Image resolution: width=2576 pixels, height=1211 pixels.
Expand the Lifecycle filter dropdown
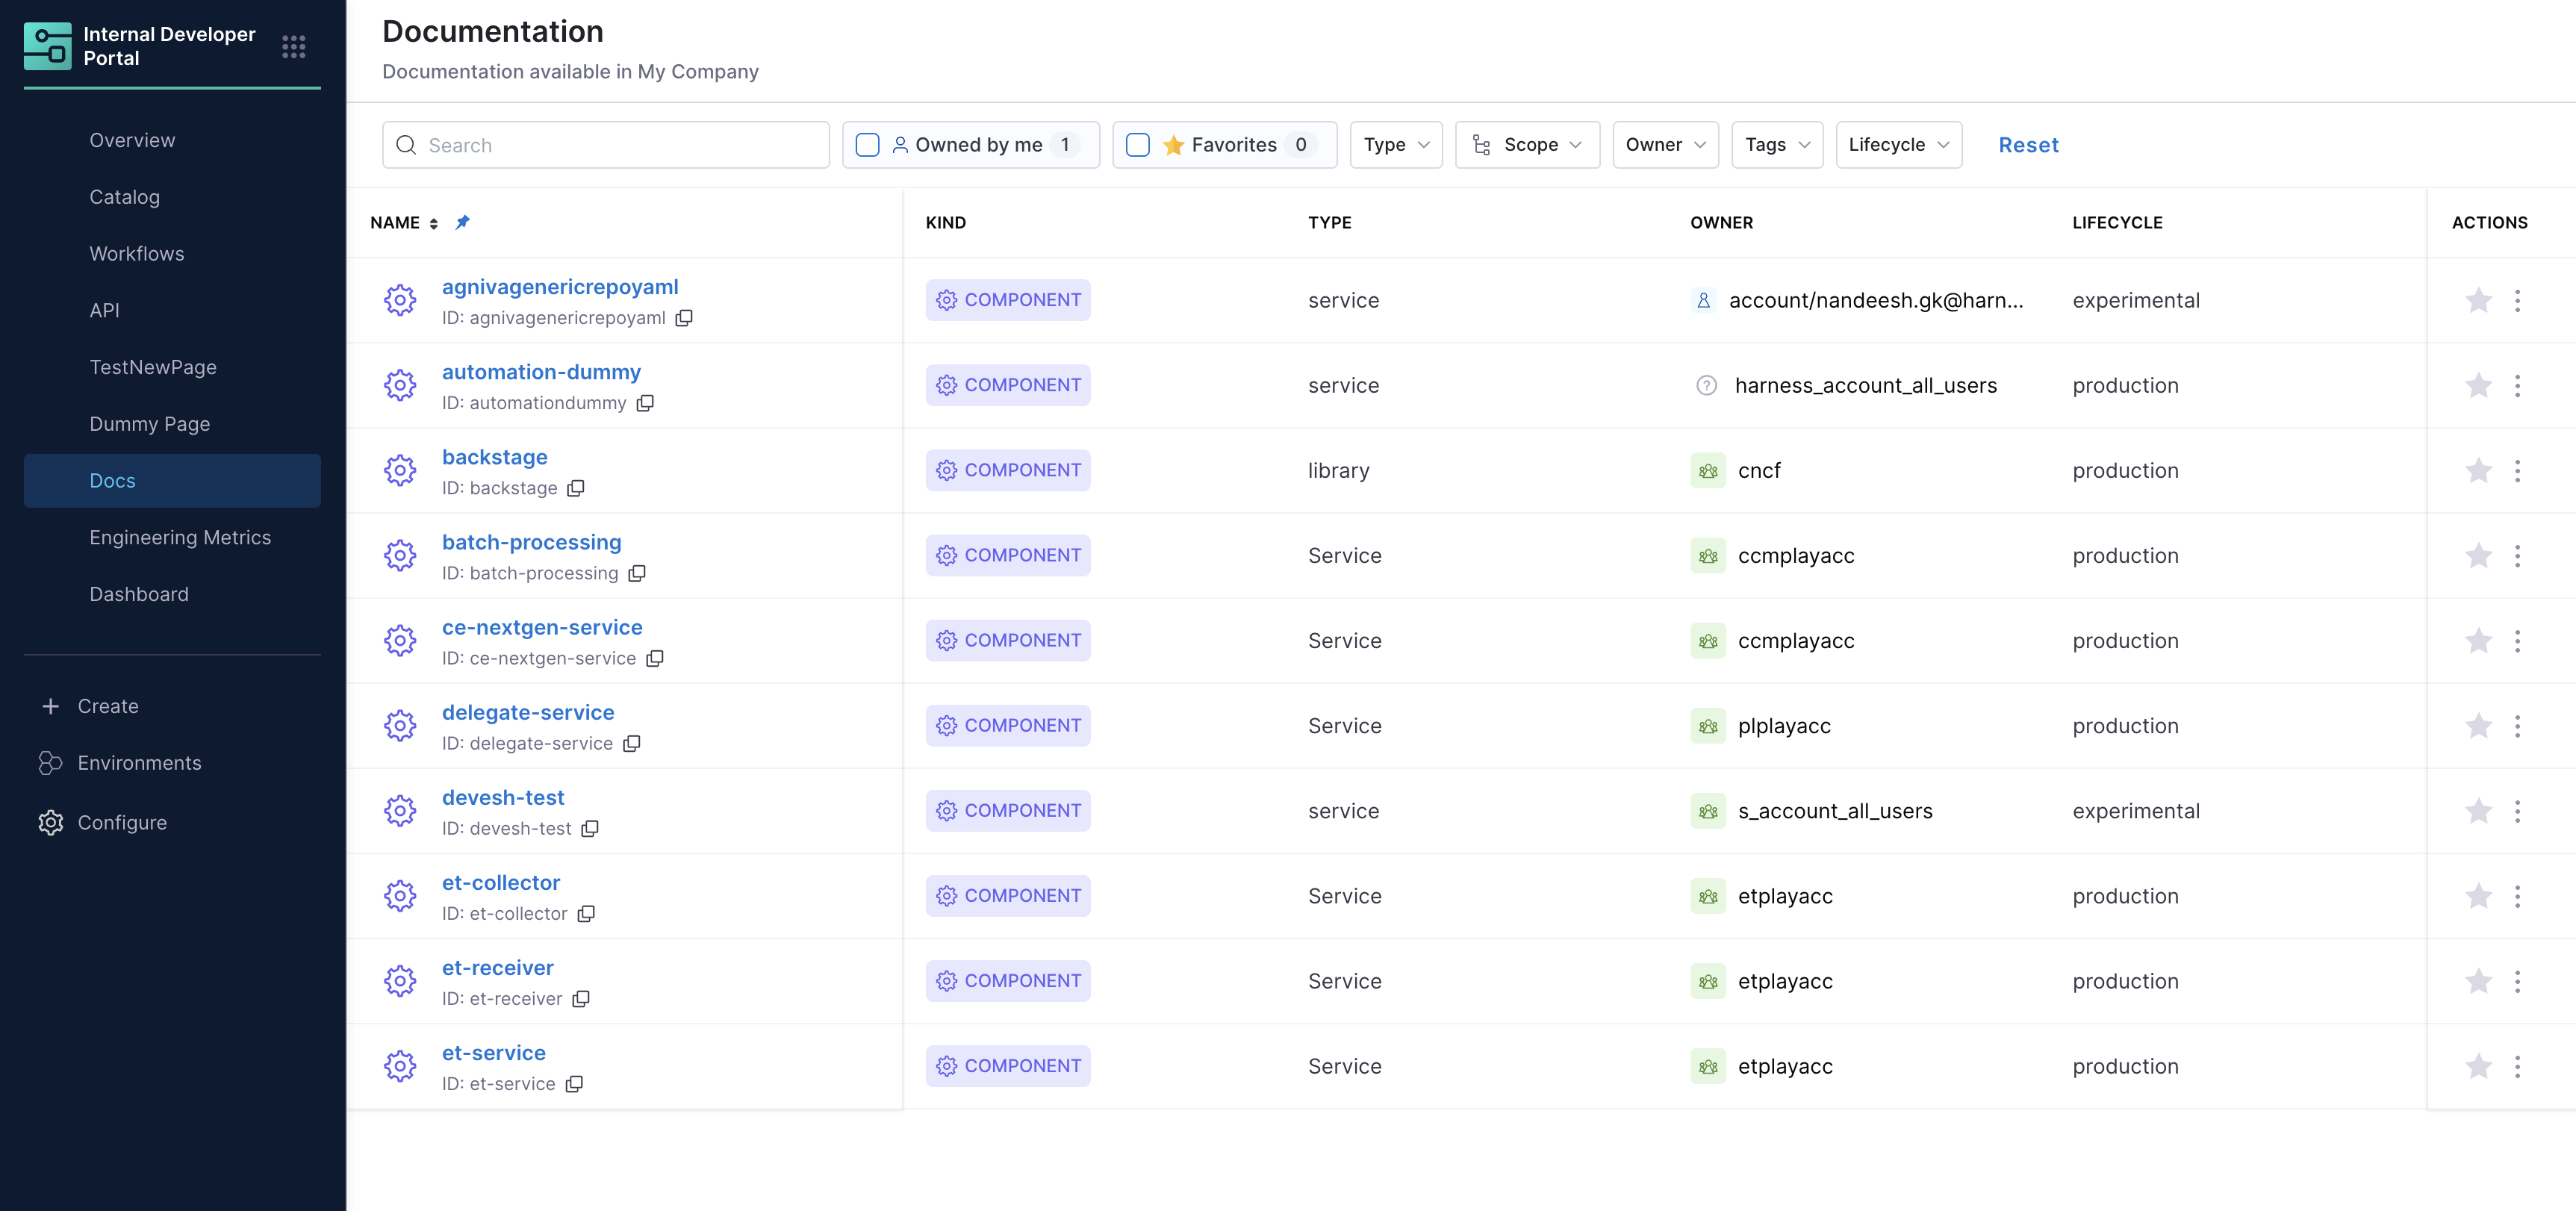point(1898,145)
